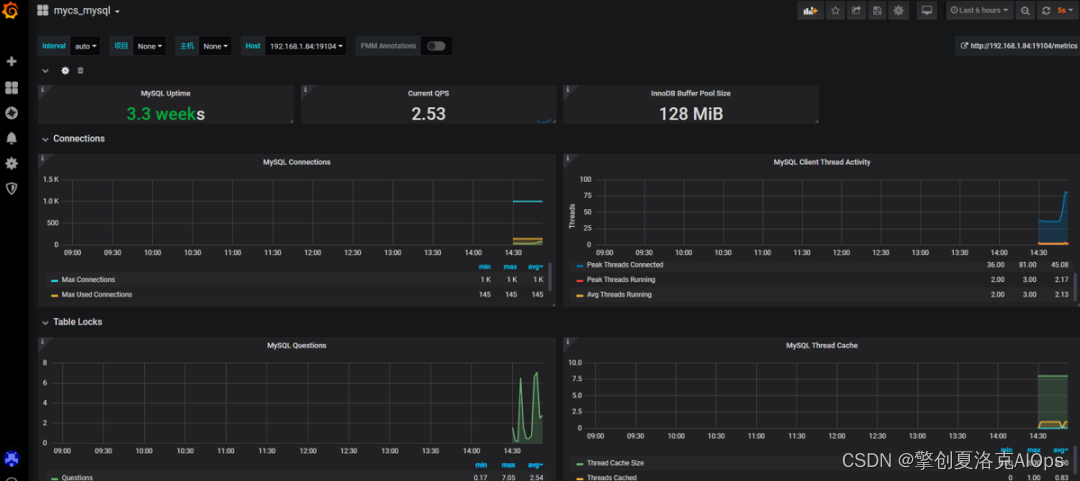Screen dimensions: 1080x481
Task: Click info corner of Client Thread Activity panel
Action: coord(567,158)
